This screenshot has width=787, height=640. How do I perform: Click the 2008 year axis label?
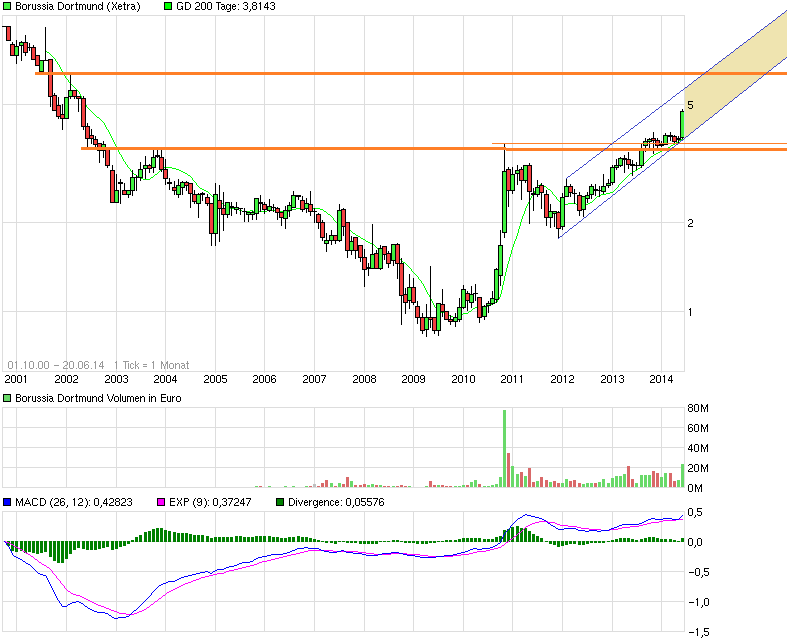pos(364,379)
